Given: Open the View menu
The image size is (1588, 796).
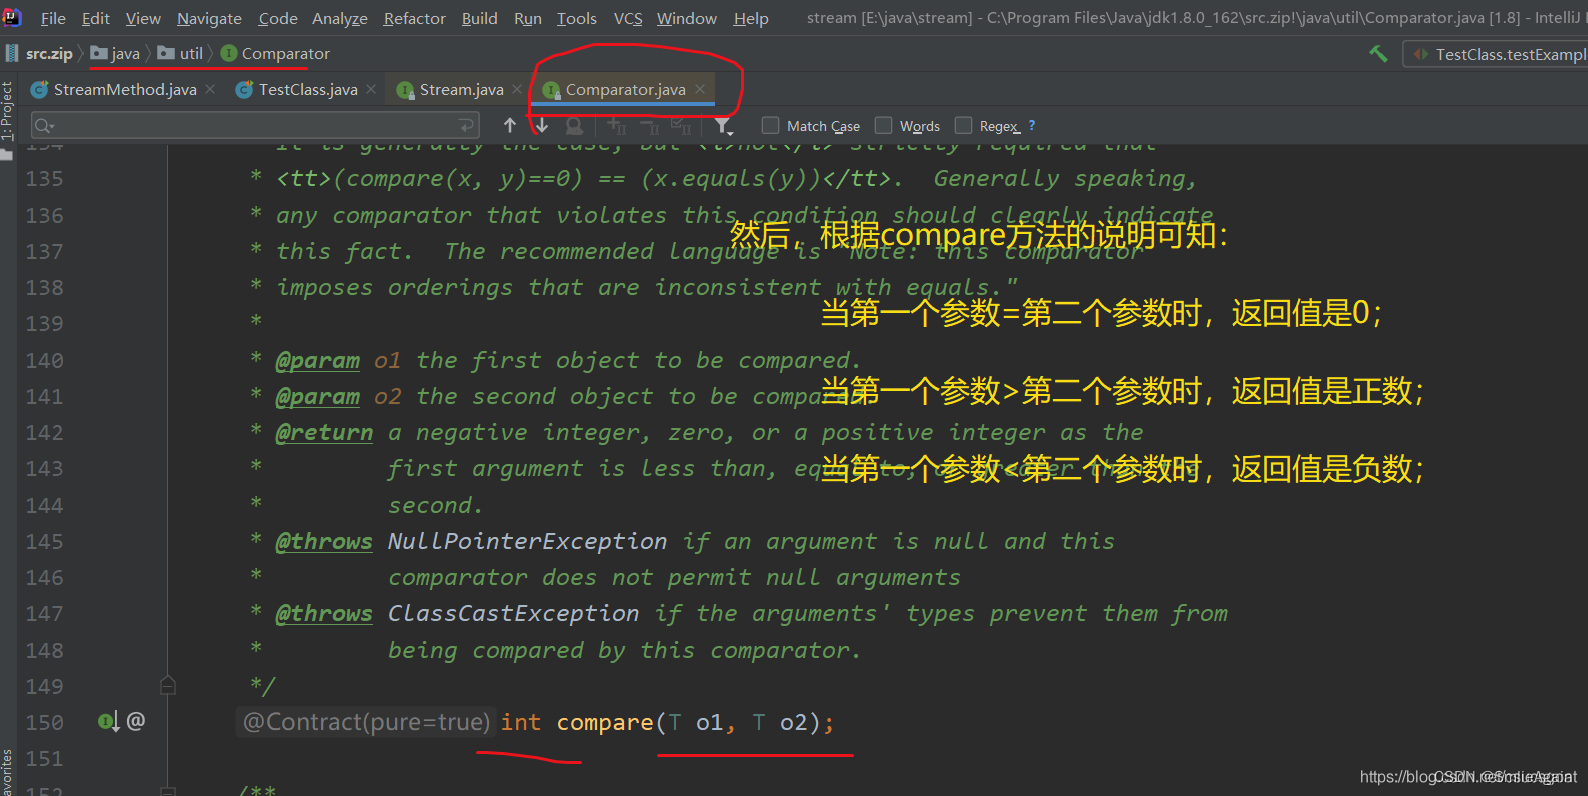Looking at the screenshot, I should [x=143, y=18].
